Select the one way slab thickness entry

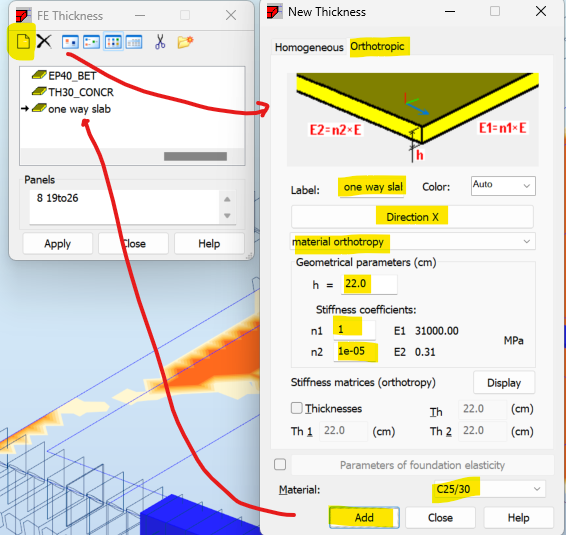pos(71,109)
